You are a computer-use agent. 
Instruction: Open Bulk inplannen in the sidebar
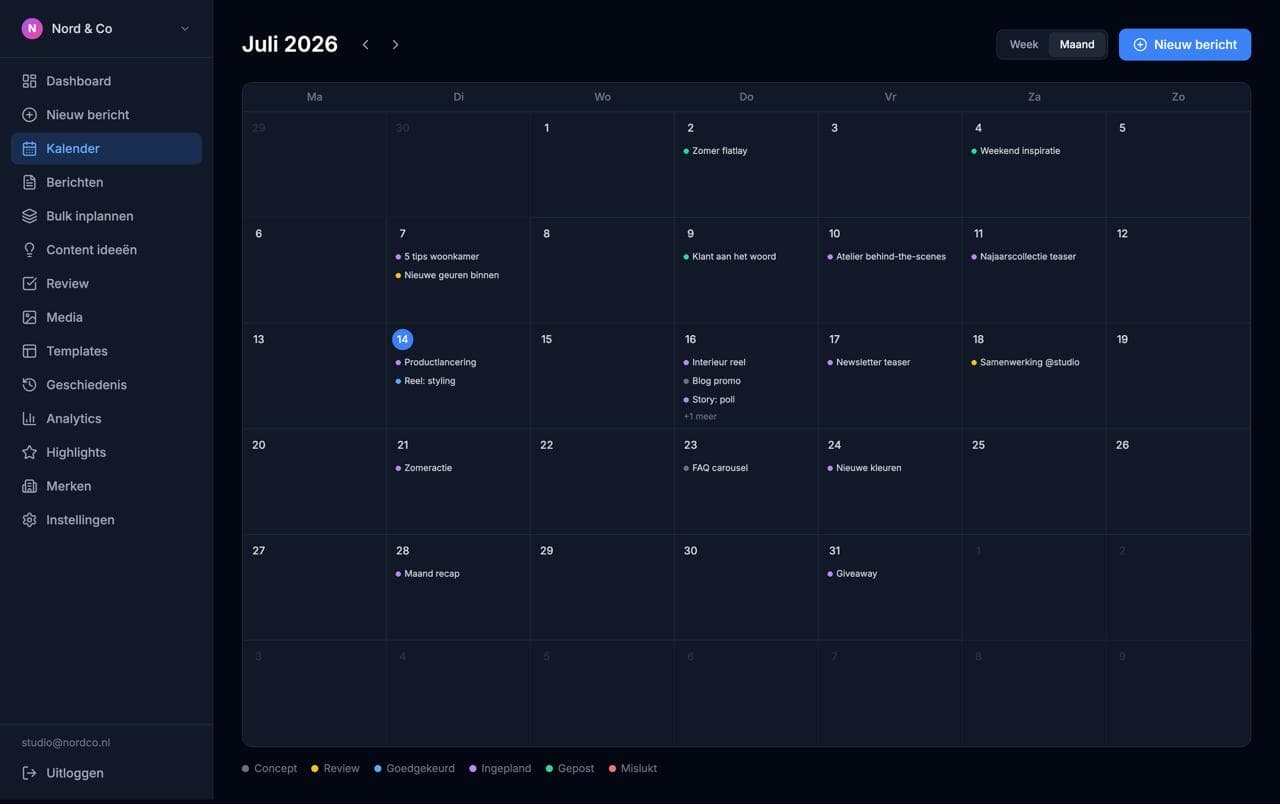click(106, 216)
